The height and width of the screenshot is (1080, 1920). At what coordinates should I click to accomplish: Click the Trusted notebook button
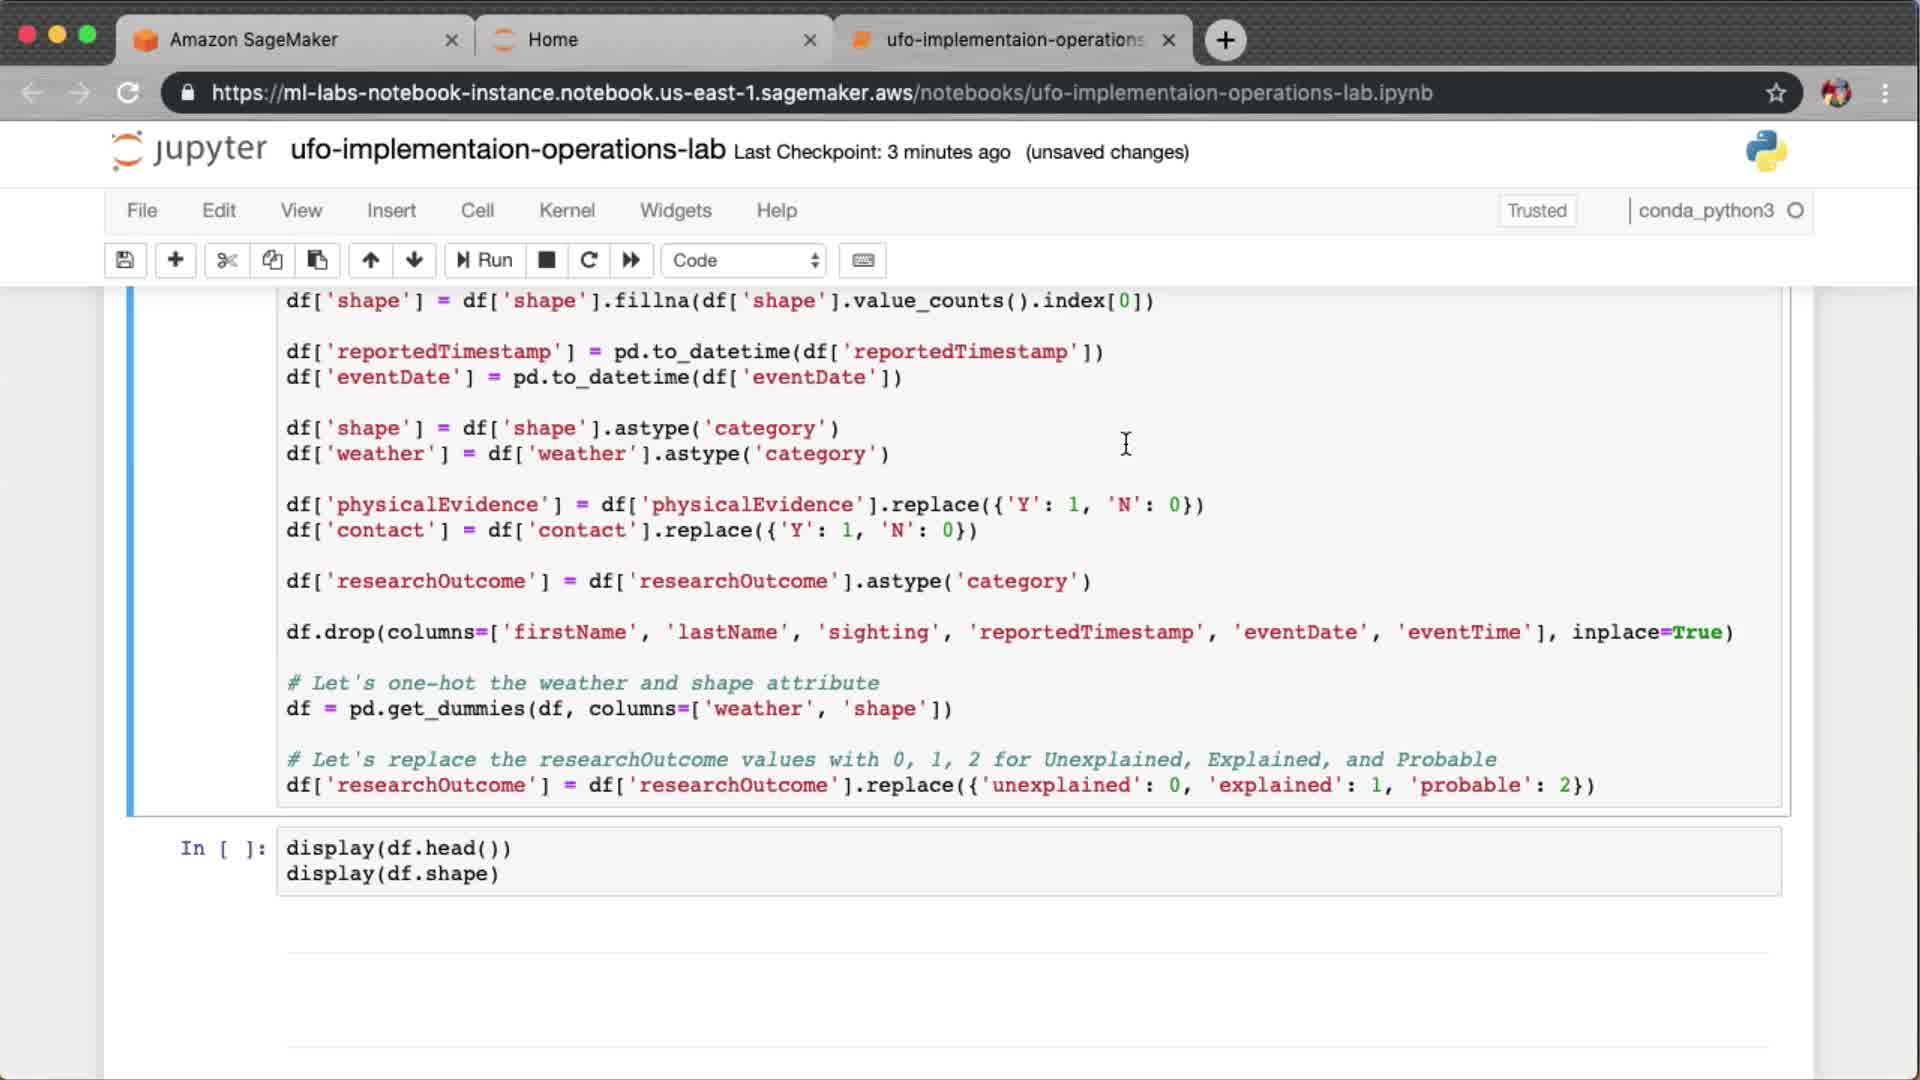[x=1536, y=210]
